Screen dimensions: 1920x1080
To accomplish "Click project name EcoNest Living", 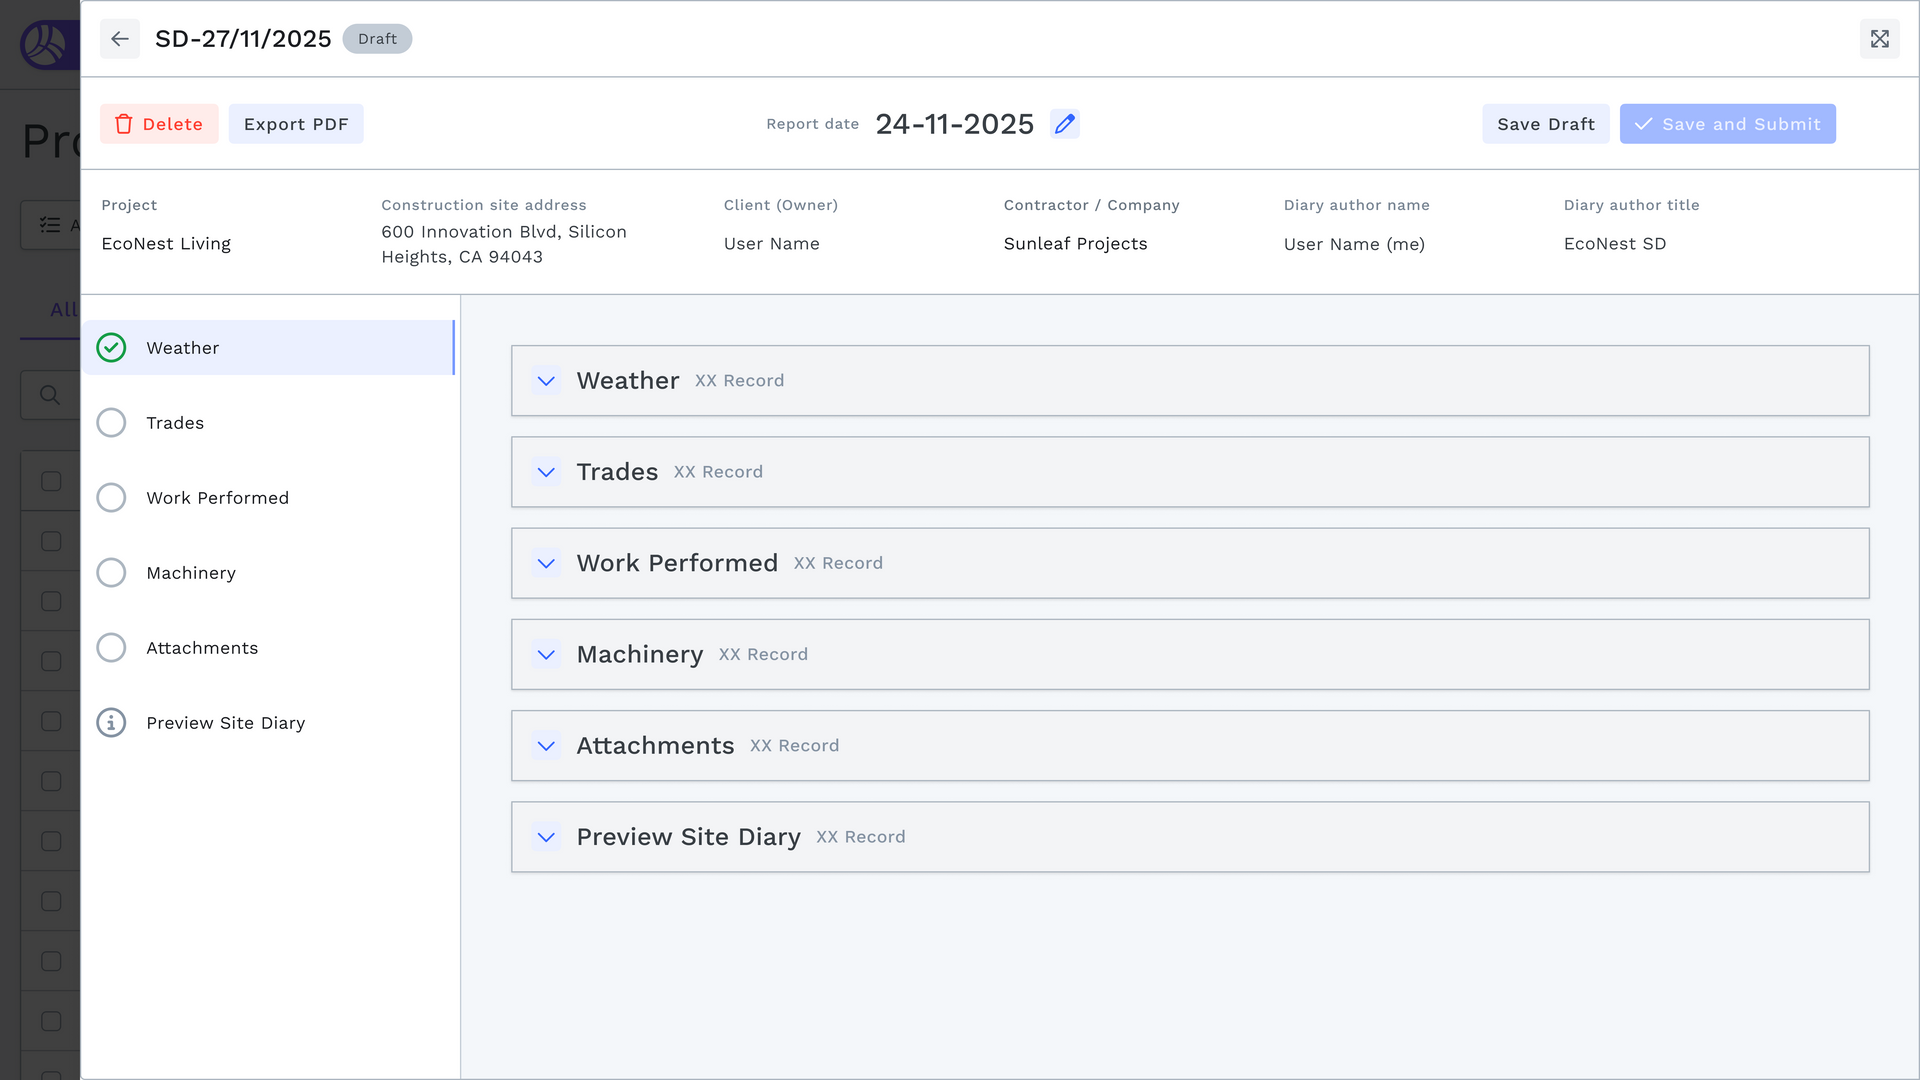I will click(166, 244).
